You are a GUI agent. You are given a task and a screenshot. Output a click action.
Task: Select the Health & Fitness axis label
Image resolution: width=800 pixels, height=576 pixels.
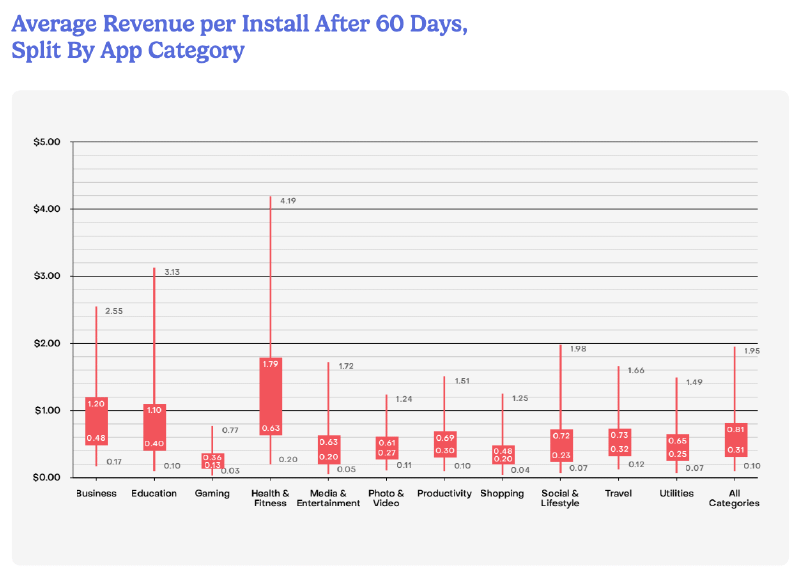270,497
